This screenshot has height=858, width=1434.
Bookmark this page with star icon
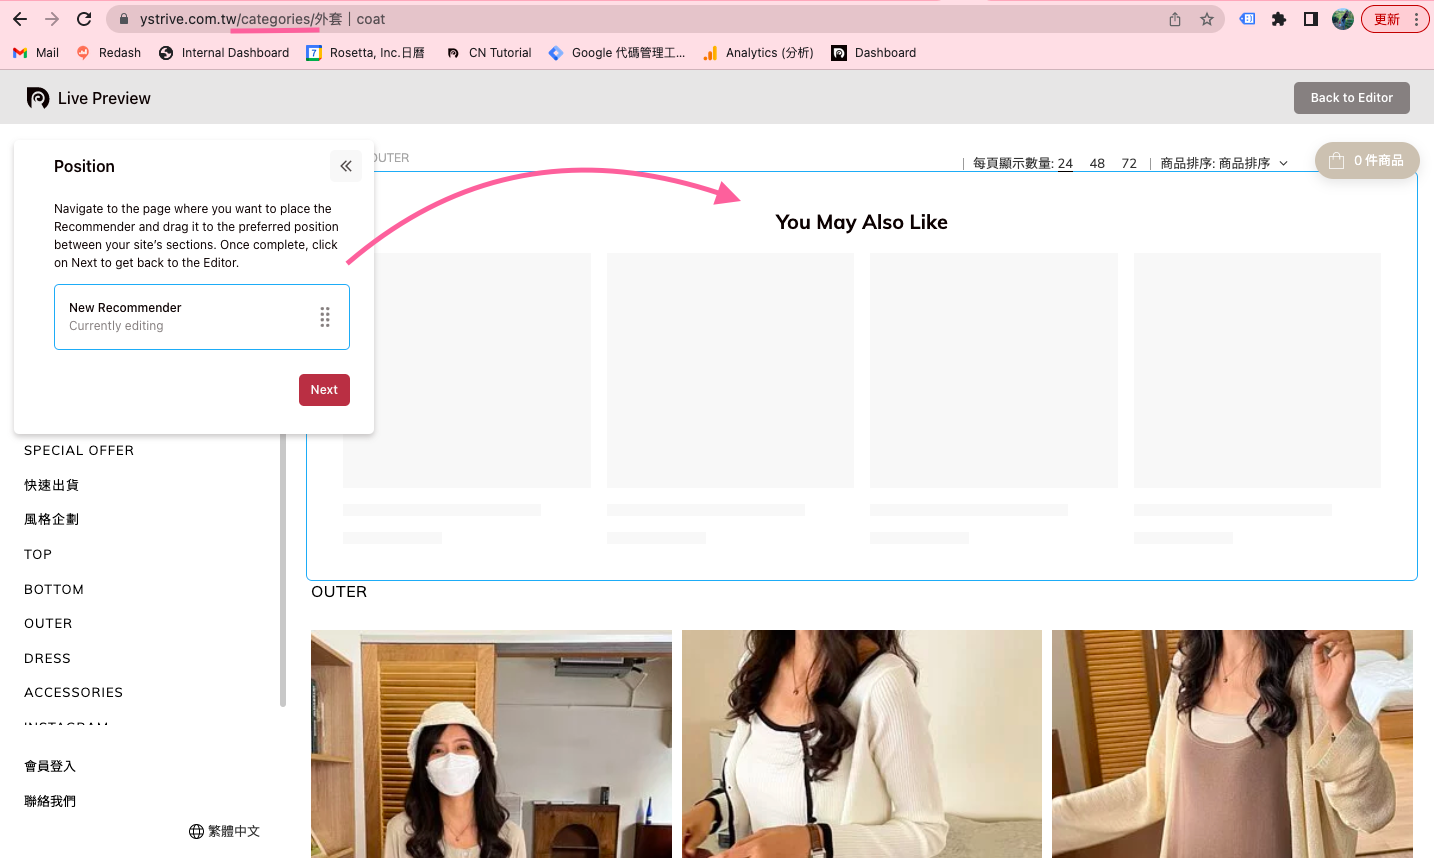[x=1207, y=19]
